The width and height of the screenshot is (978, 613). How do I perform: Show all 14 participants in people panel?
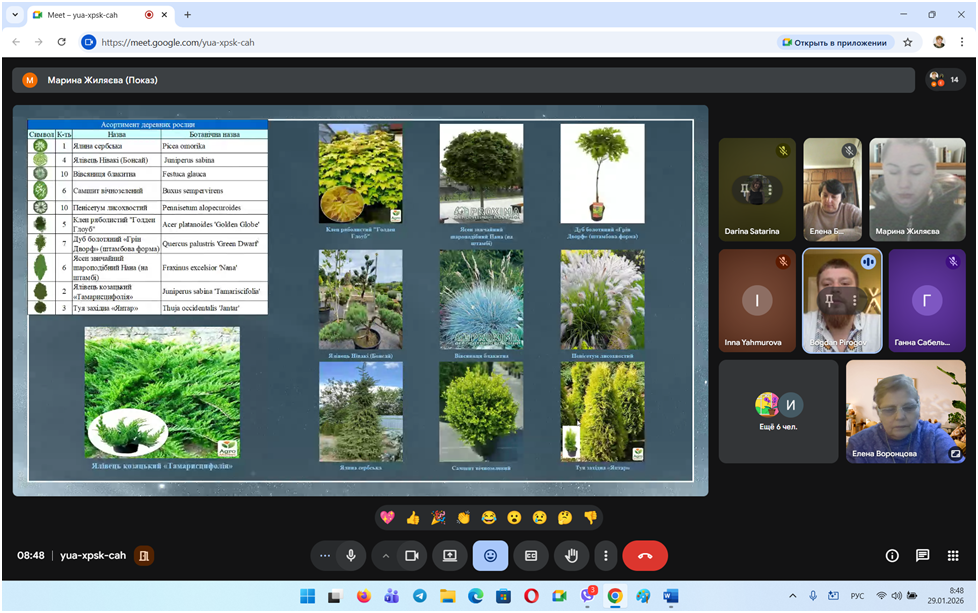coord(943,80)
